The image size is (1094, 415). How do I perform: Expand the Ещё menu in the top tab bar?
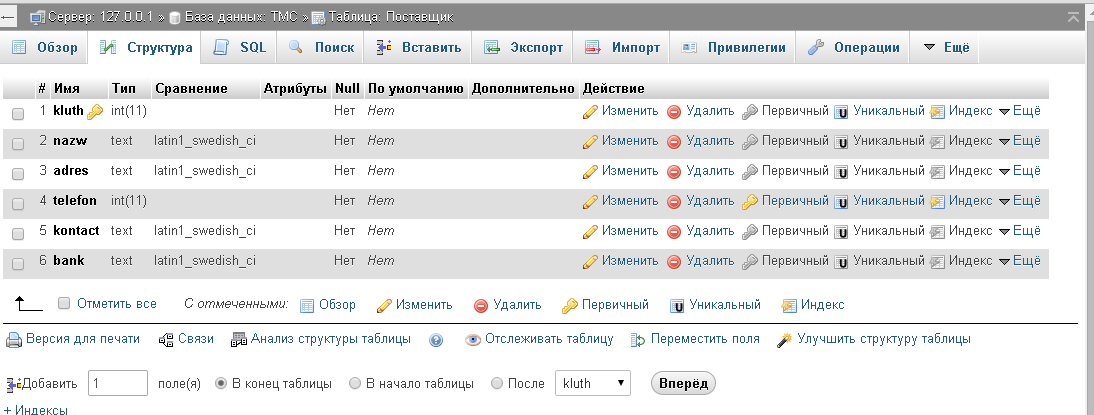[946, 47]
